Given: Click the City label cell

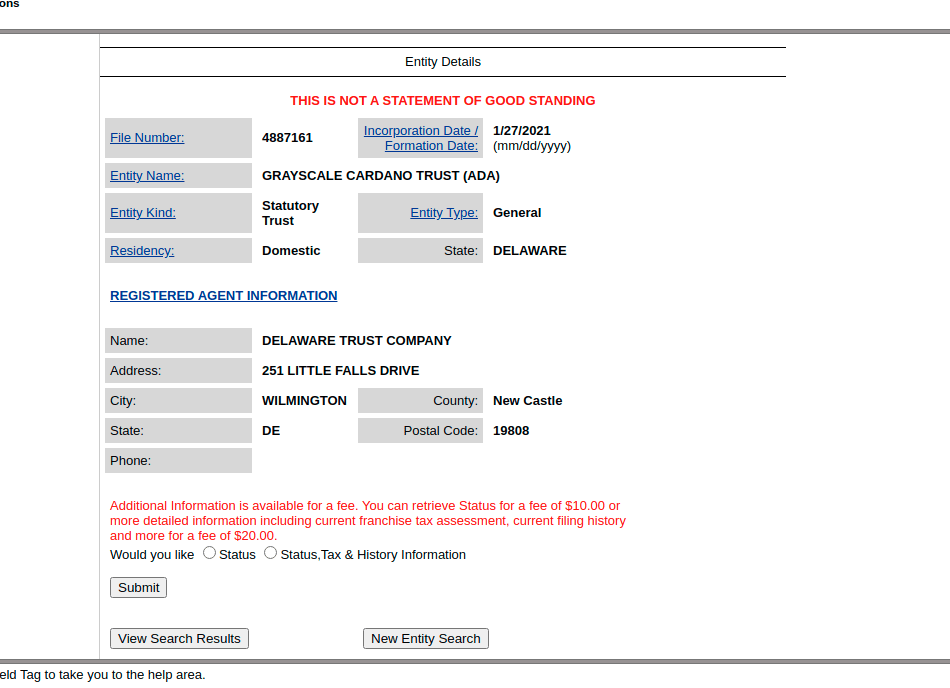Looking at the screenshot, I should point(178,401).
